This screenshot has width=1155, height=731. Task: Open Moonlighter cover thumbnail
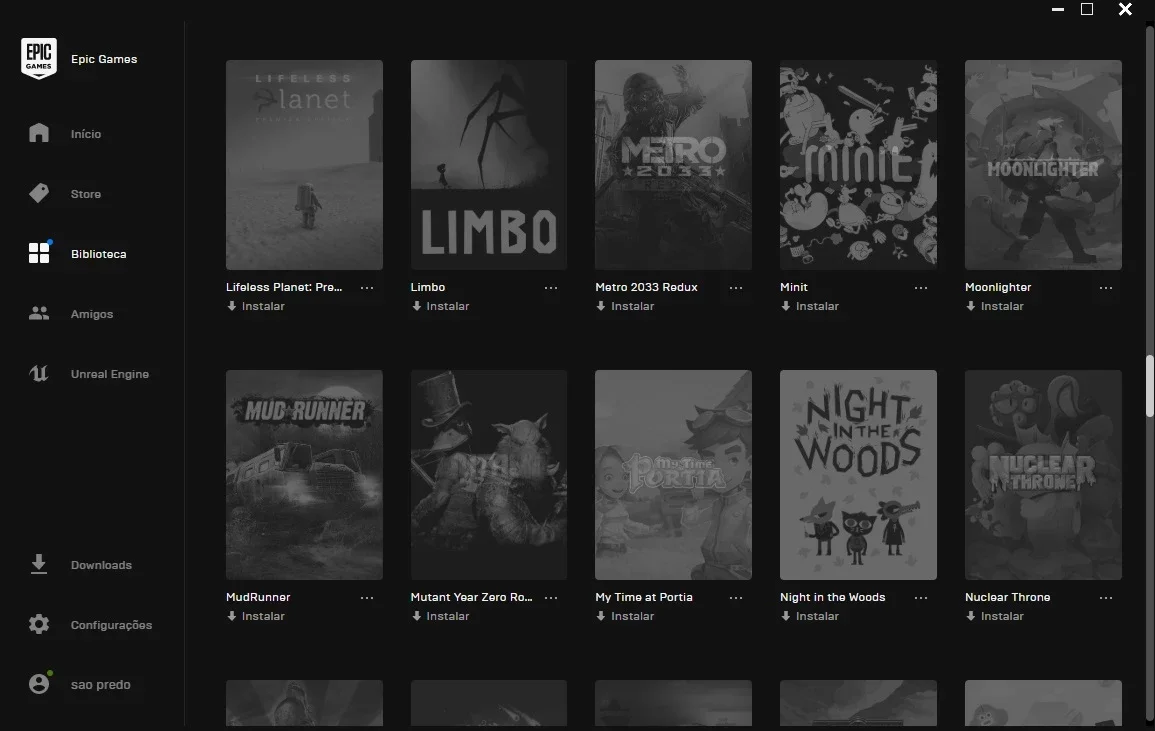pos(1043,164)
